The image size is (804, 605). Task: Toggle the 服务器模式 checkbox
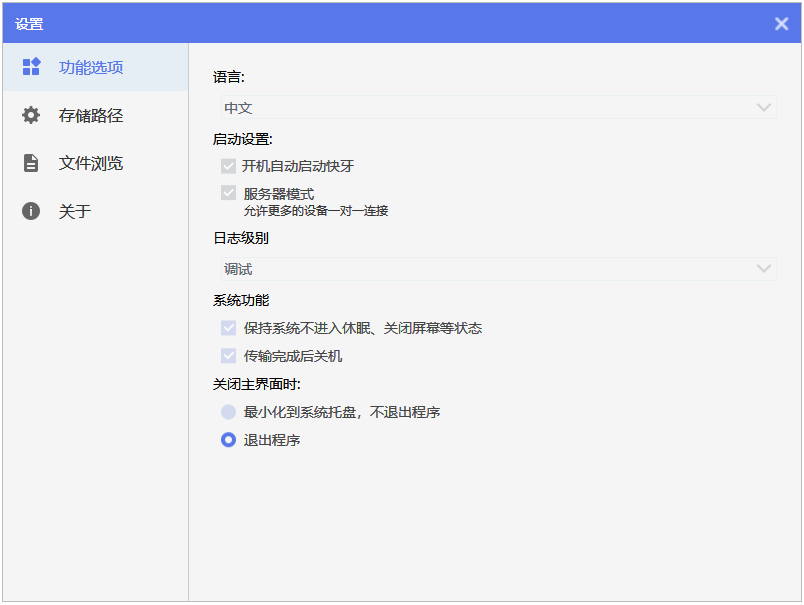point(228,192)
